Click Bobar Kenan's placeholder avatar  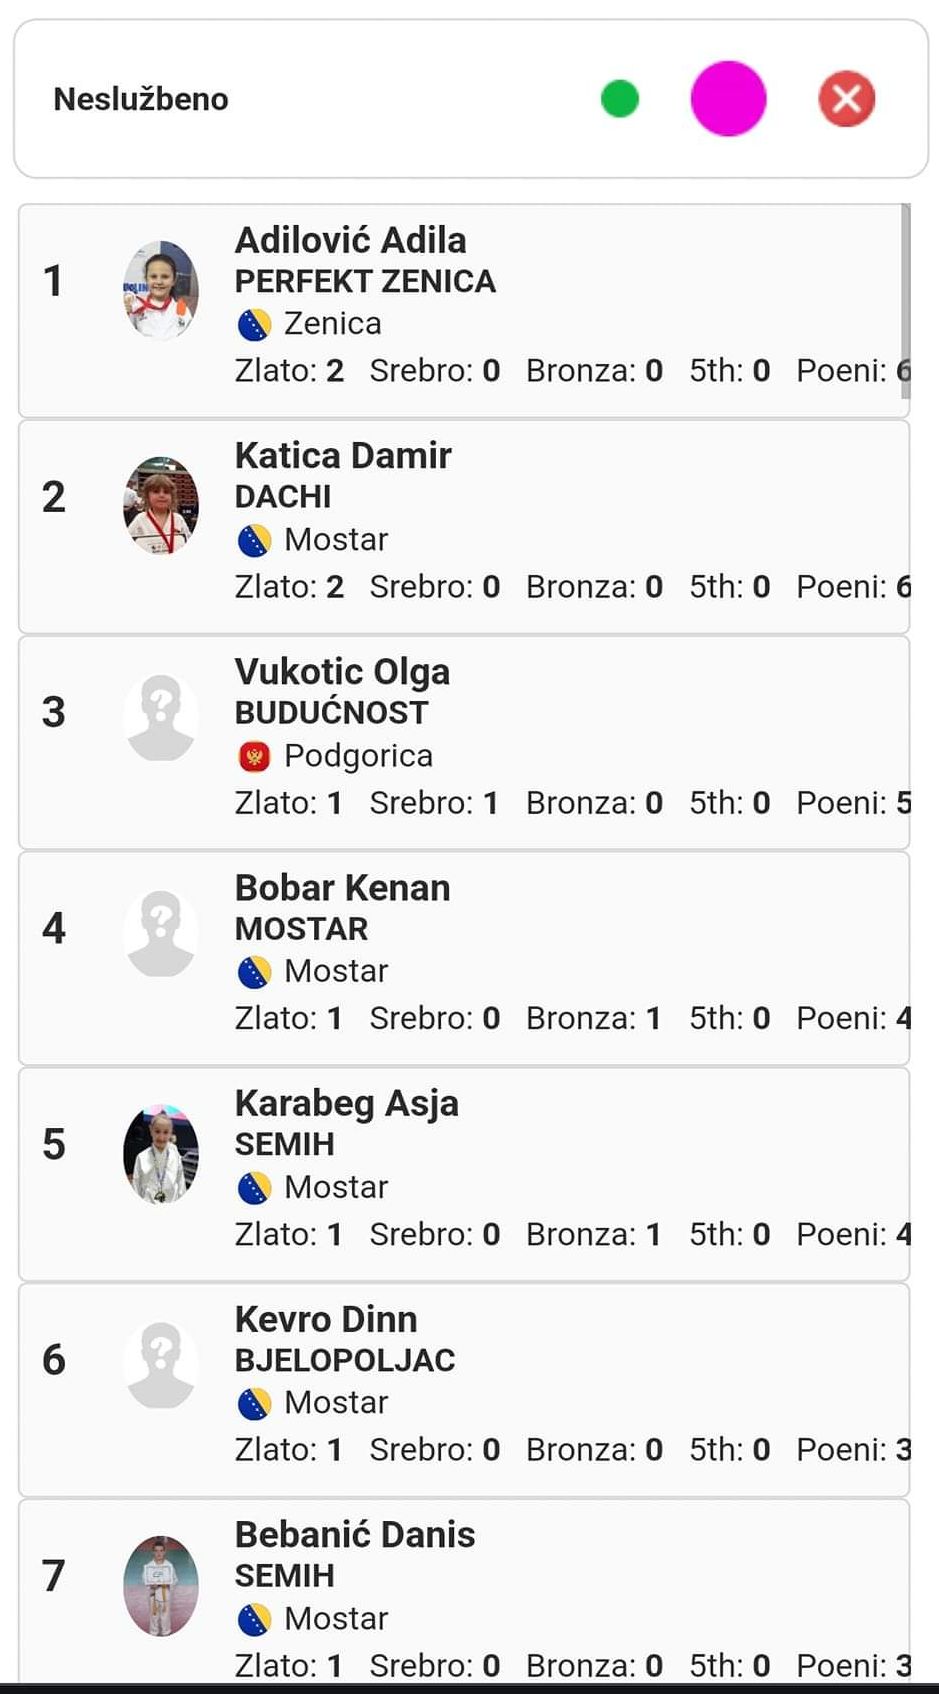tap(160, 933)
